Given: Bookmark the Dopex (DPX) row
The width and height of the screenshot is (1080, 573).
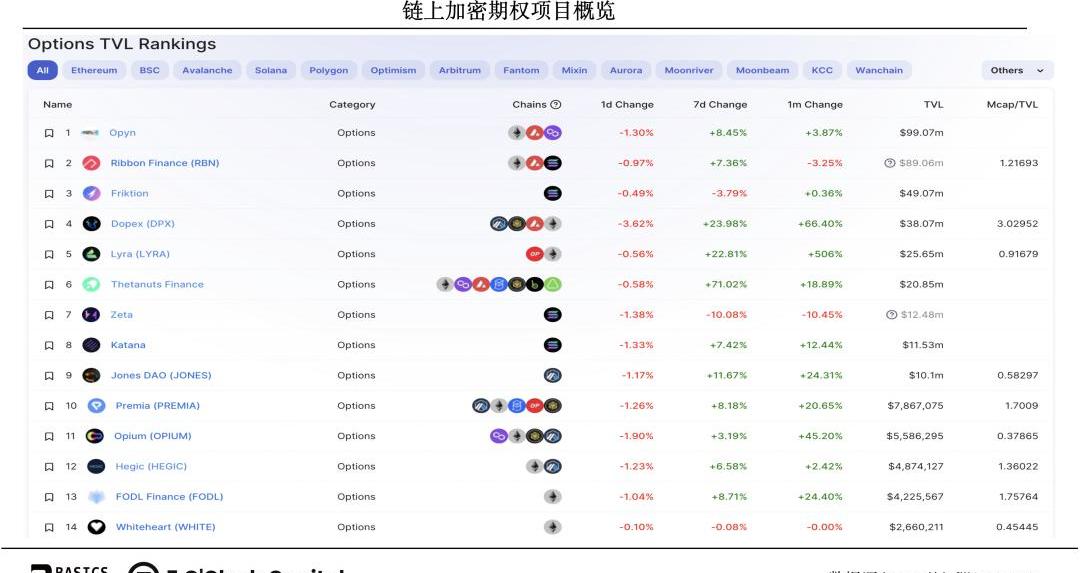Looking at the screenshot, I should [49, 224].
